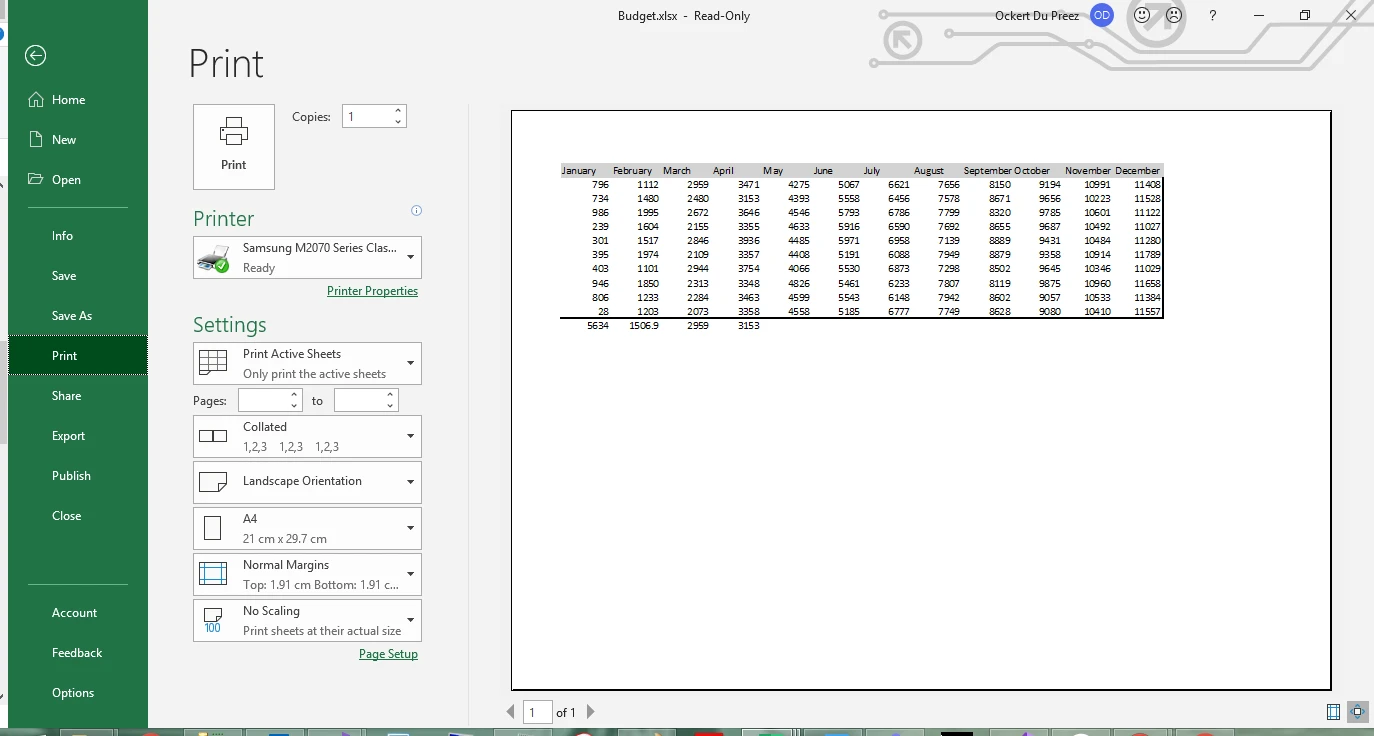Click the printer info icon

point(417,211)
